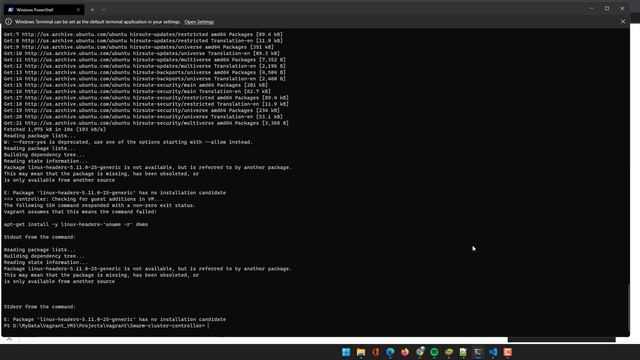The height and width of the screenshot is (360, 640).
Task: Expand the new tab profile dropdown arrow
Action: pos(104,9)
